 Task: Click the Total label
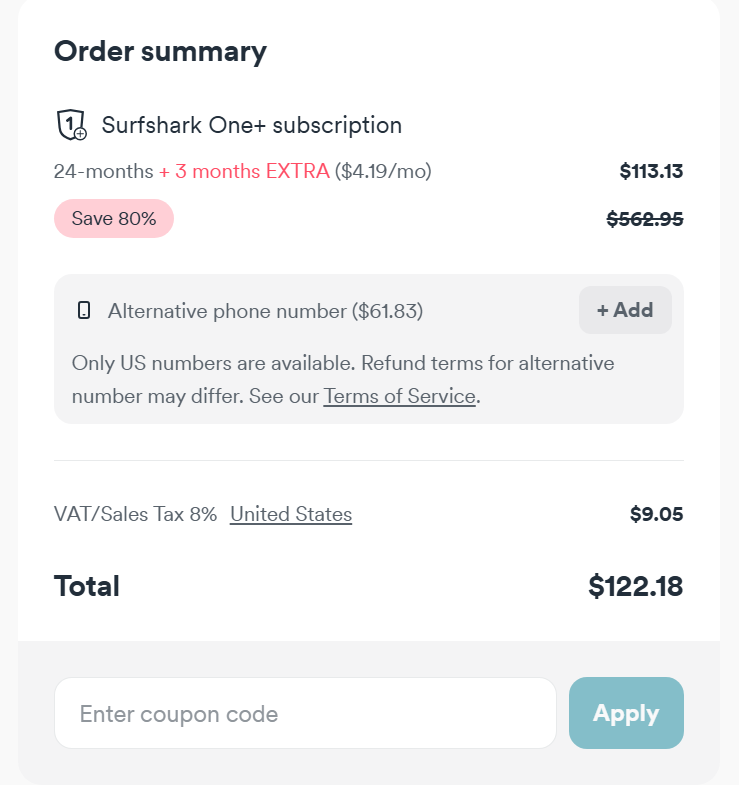(87, 586)
